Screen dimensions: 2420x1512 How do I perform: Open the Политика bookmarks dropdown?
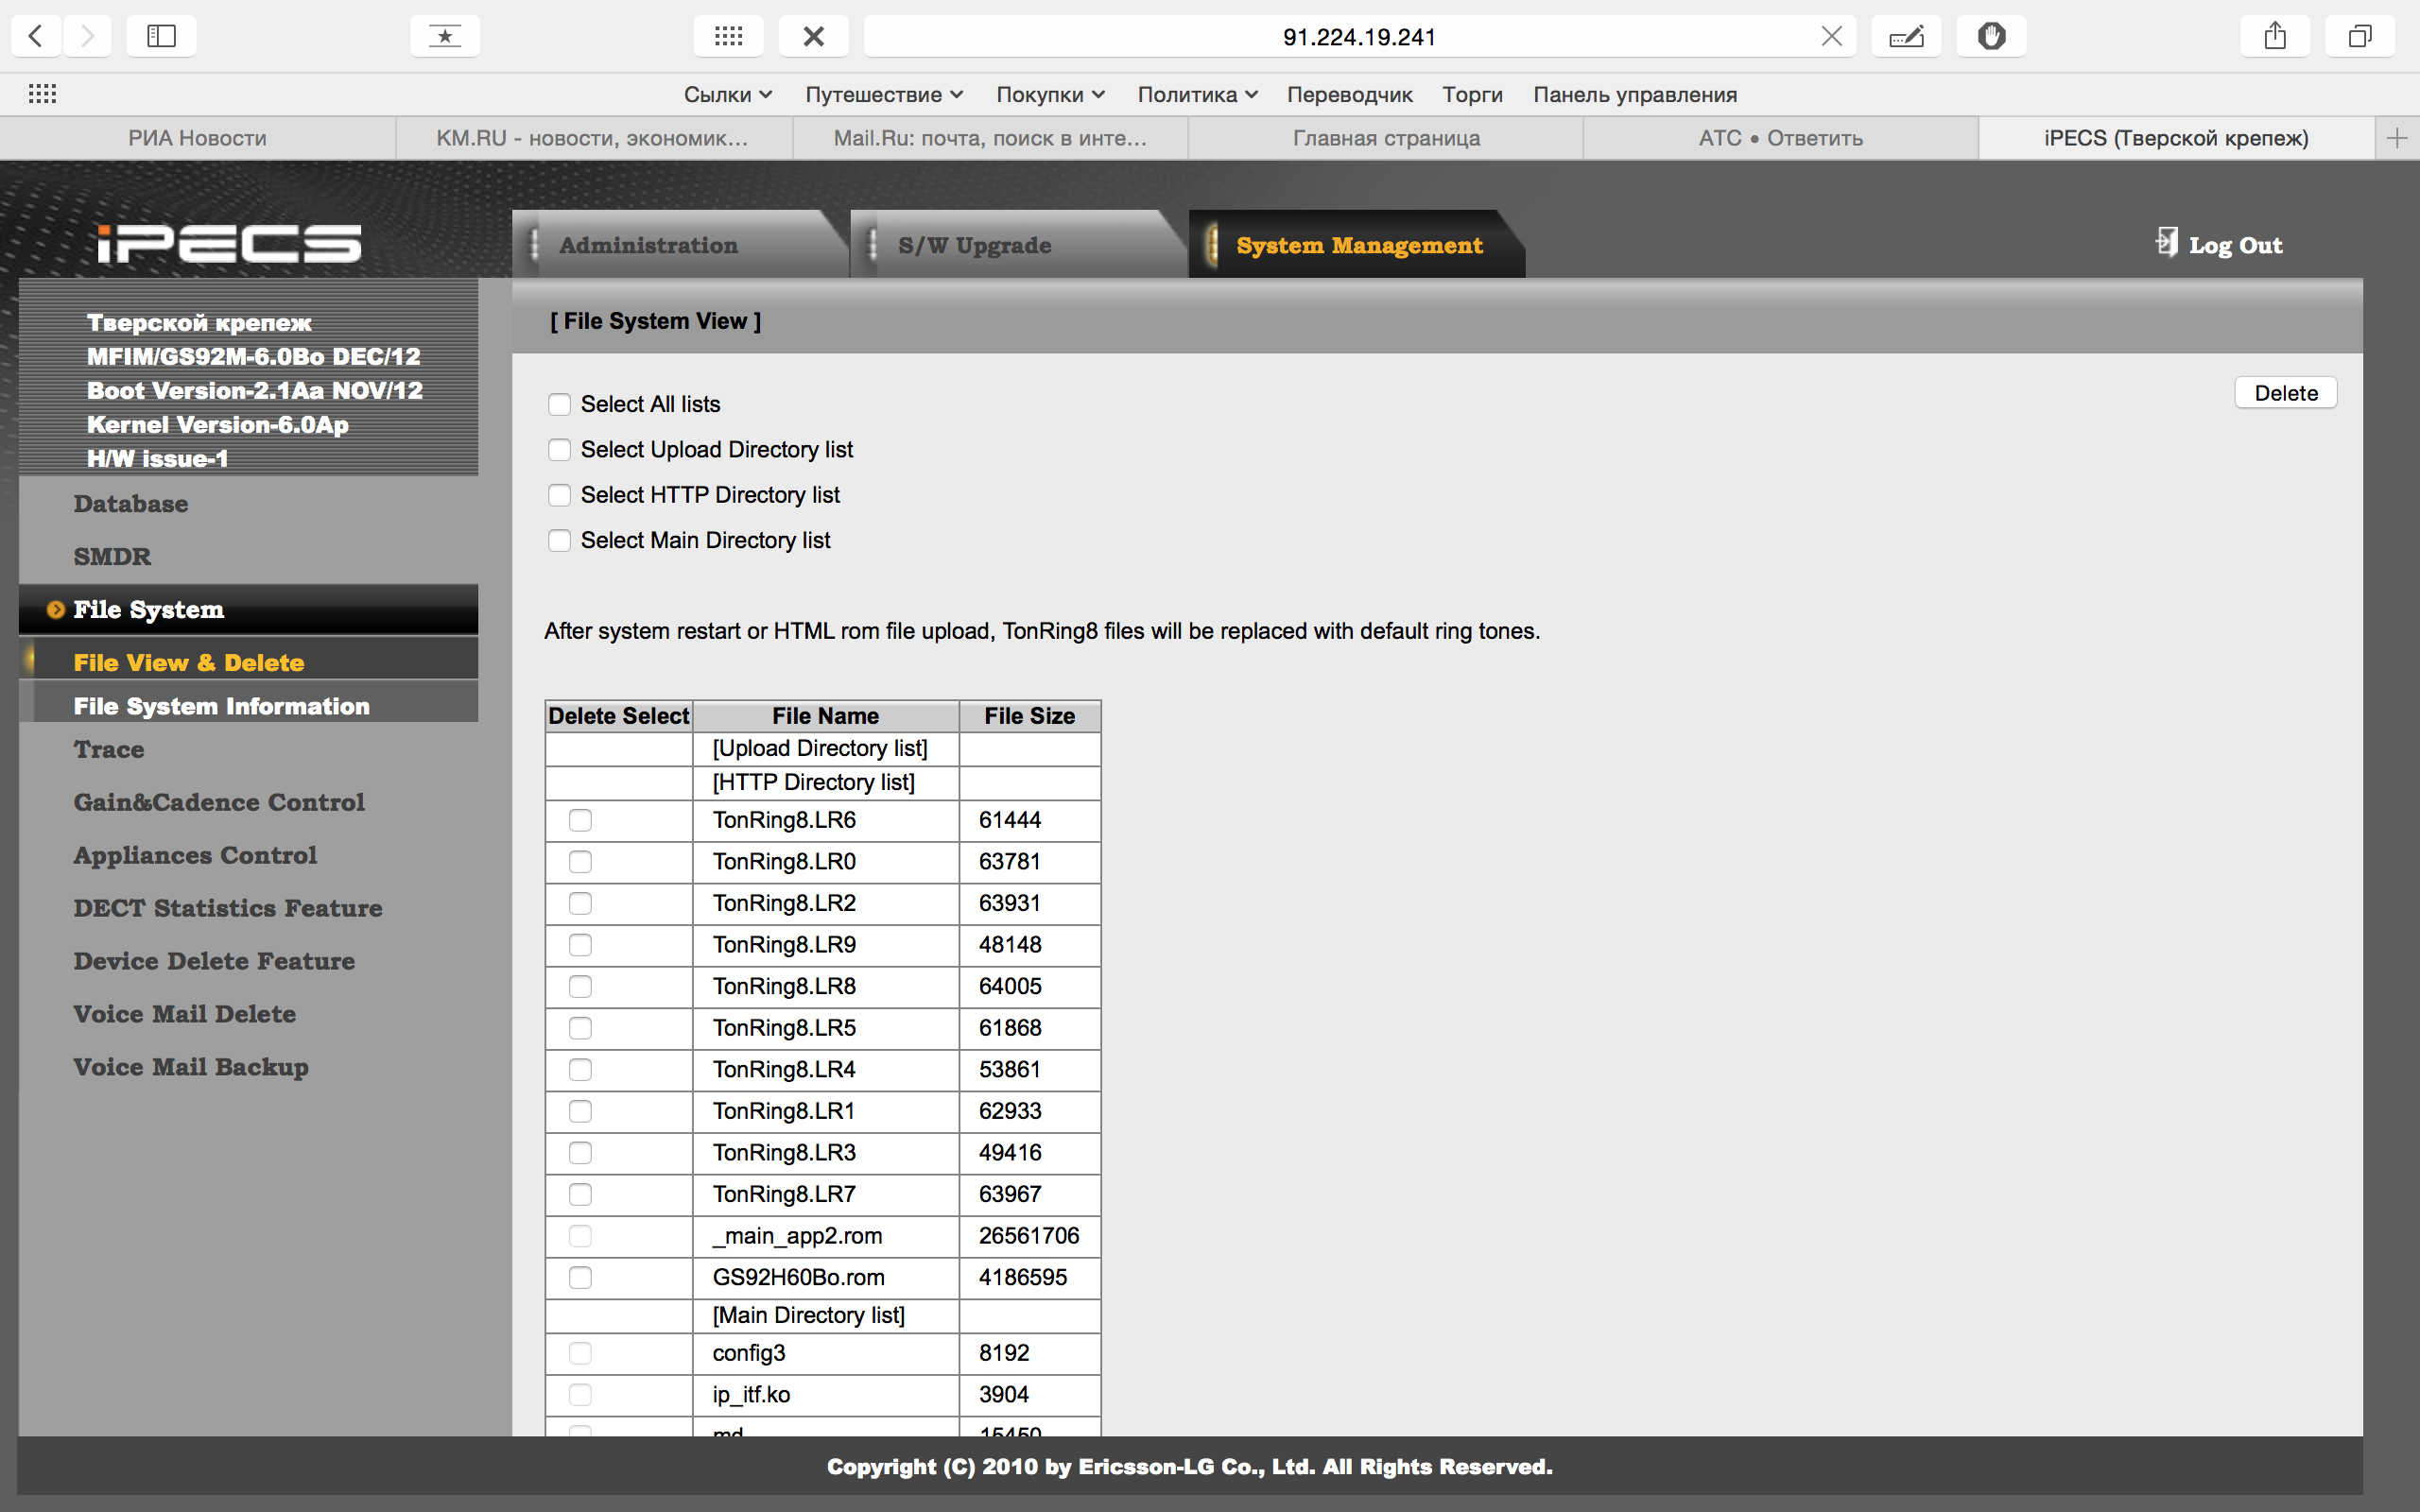click(1196, 94)
